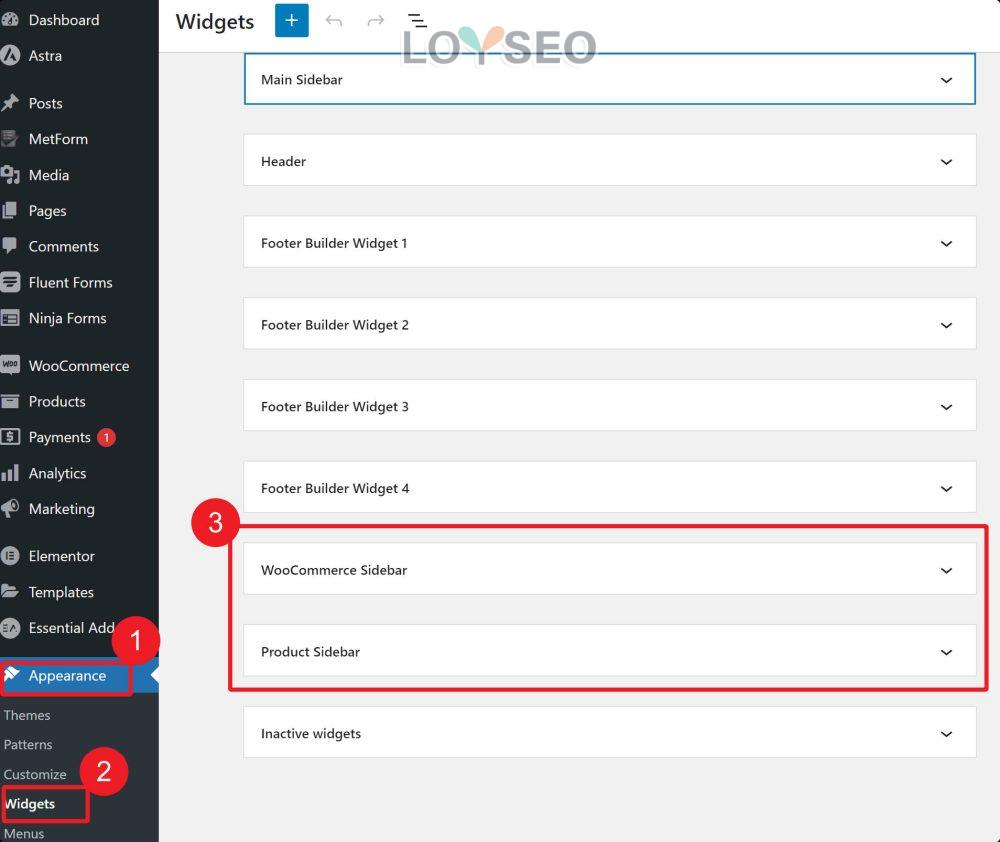Open the Dashboard menu item
This screenshot has height=842, width=1000.
pos(64,20)
